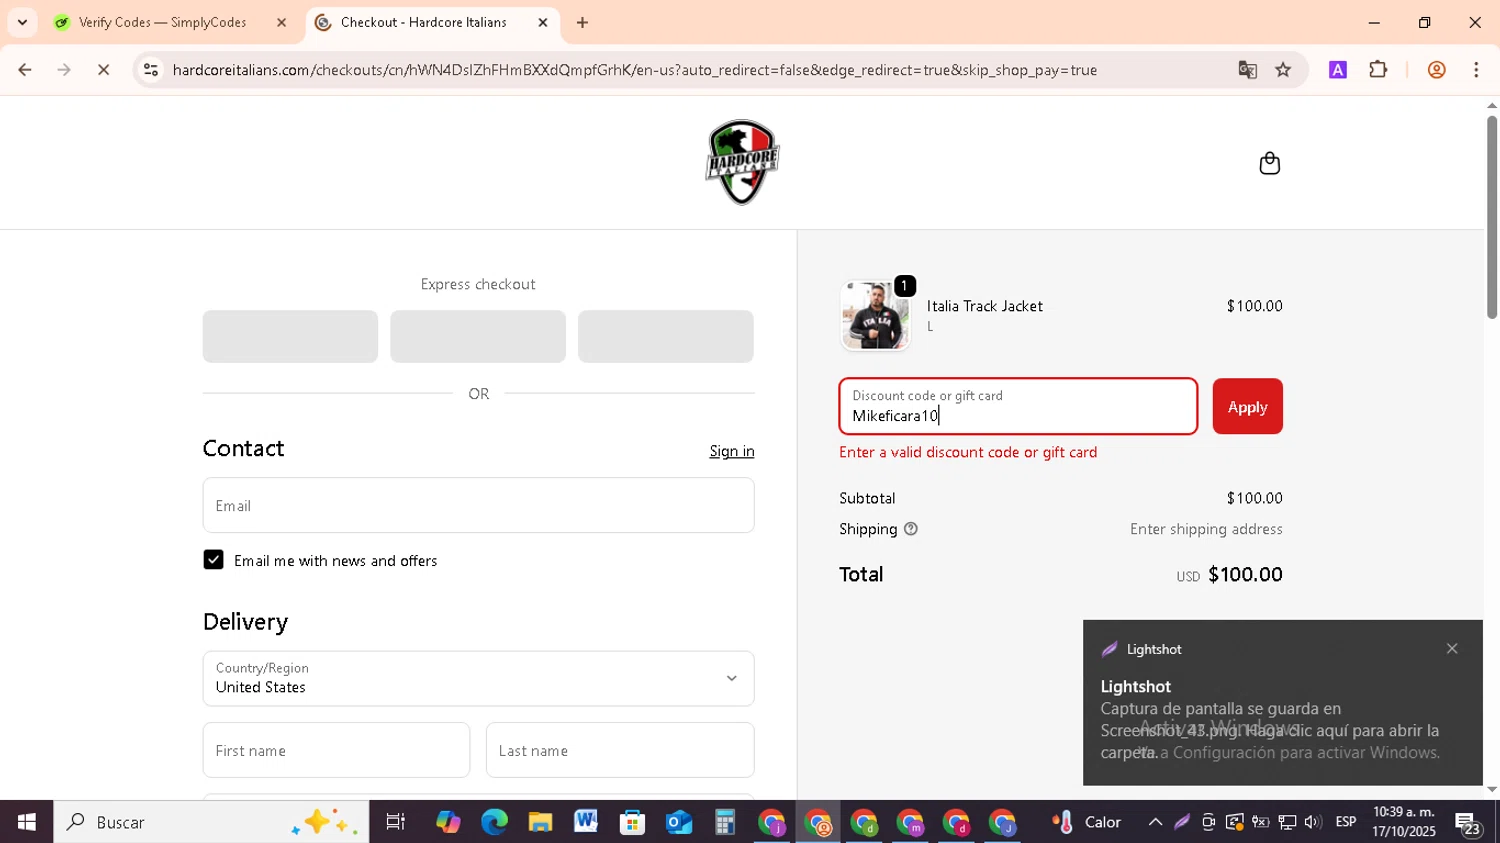Launch Copilot from the taskbar

[x=448, y=822]
